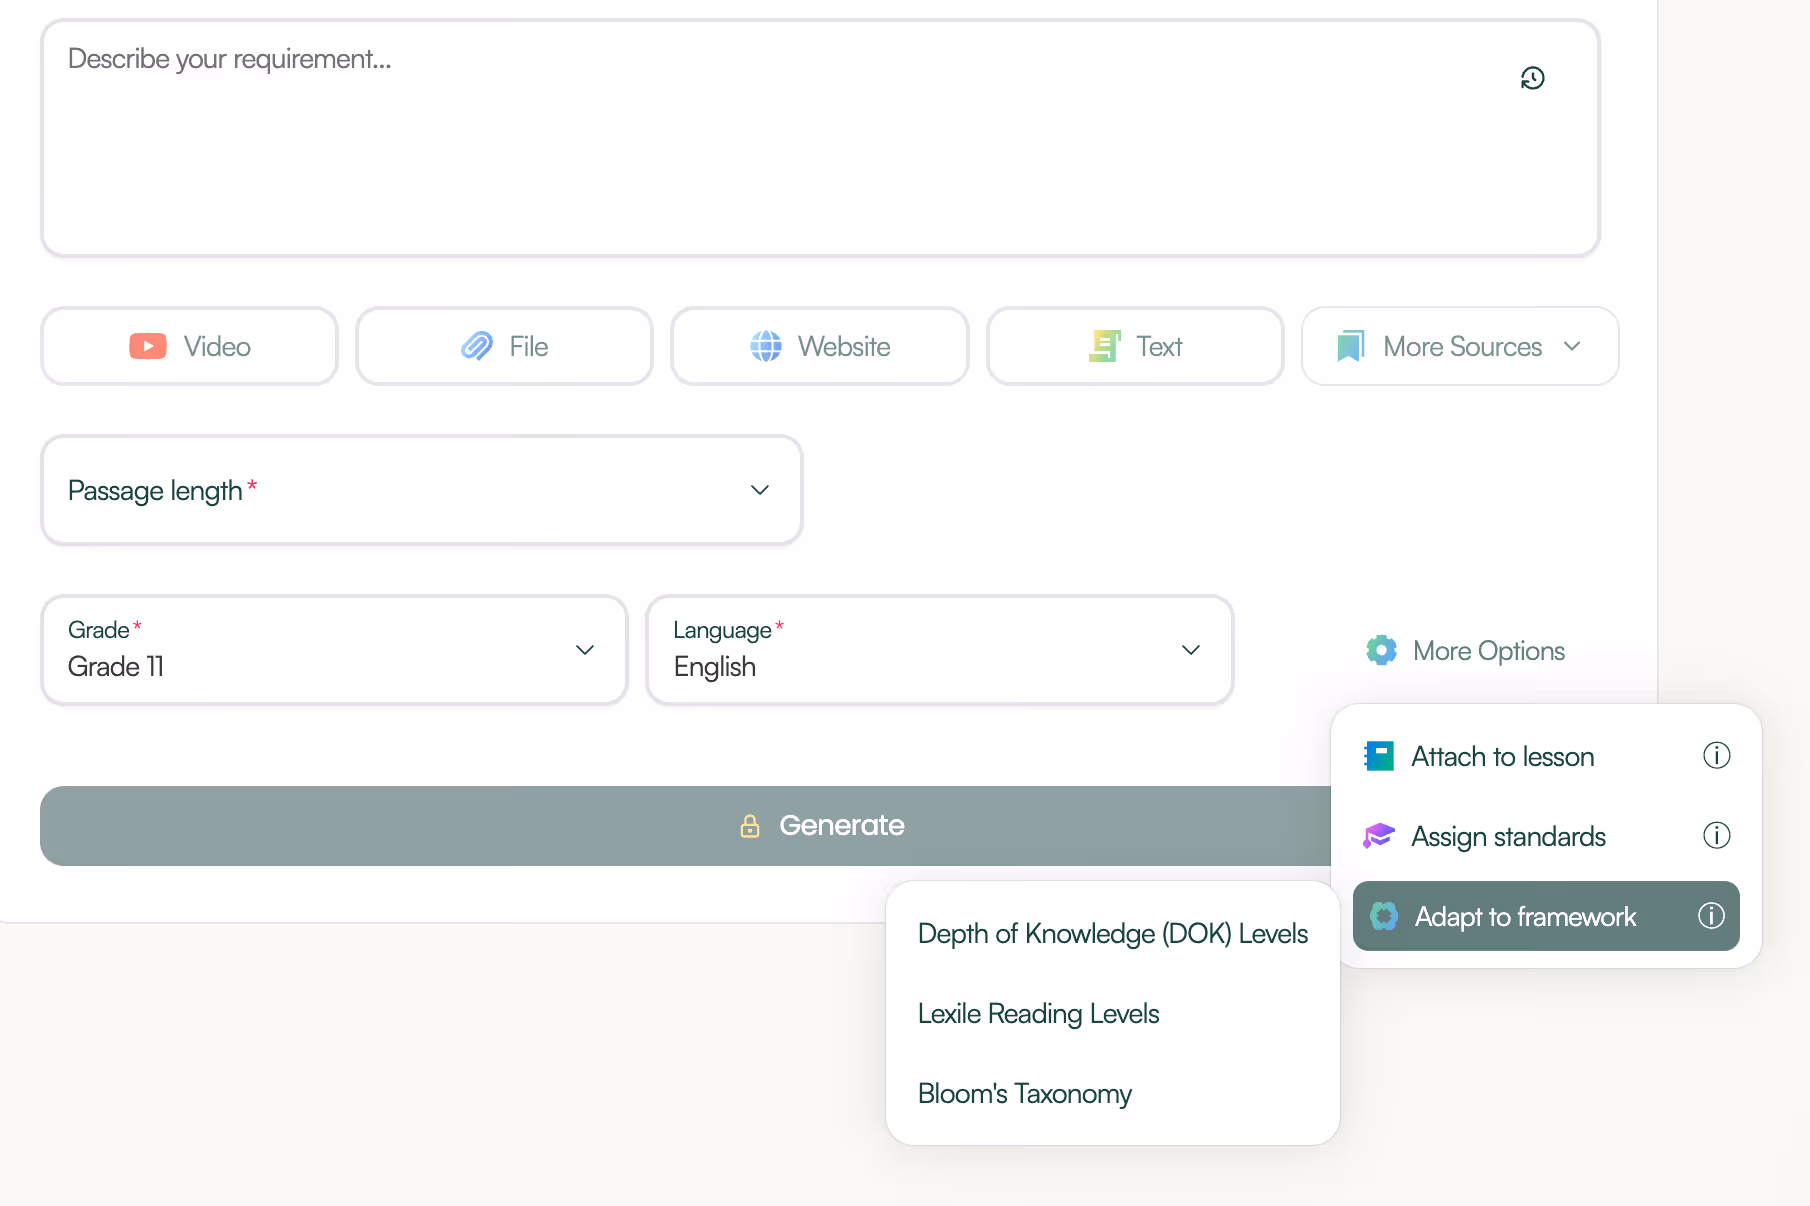This screenshot has width=1810, height=1206.
Task: Open the Grade dropdown showing Grade 11
Action: click(x=334, y=650)
